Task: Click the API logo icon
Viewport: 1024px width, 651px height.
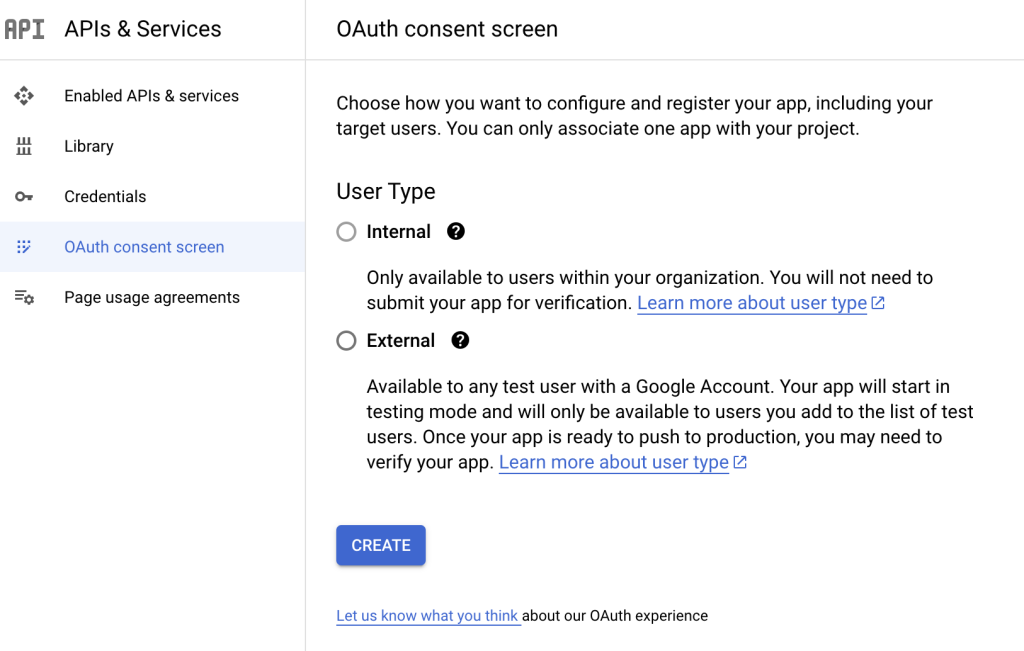Action: [24, 29]
